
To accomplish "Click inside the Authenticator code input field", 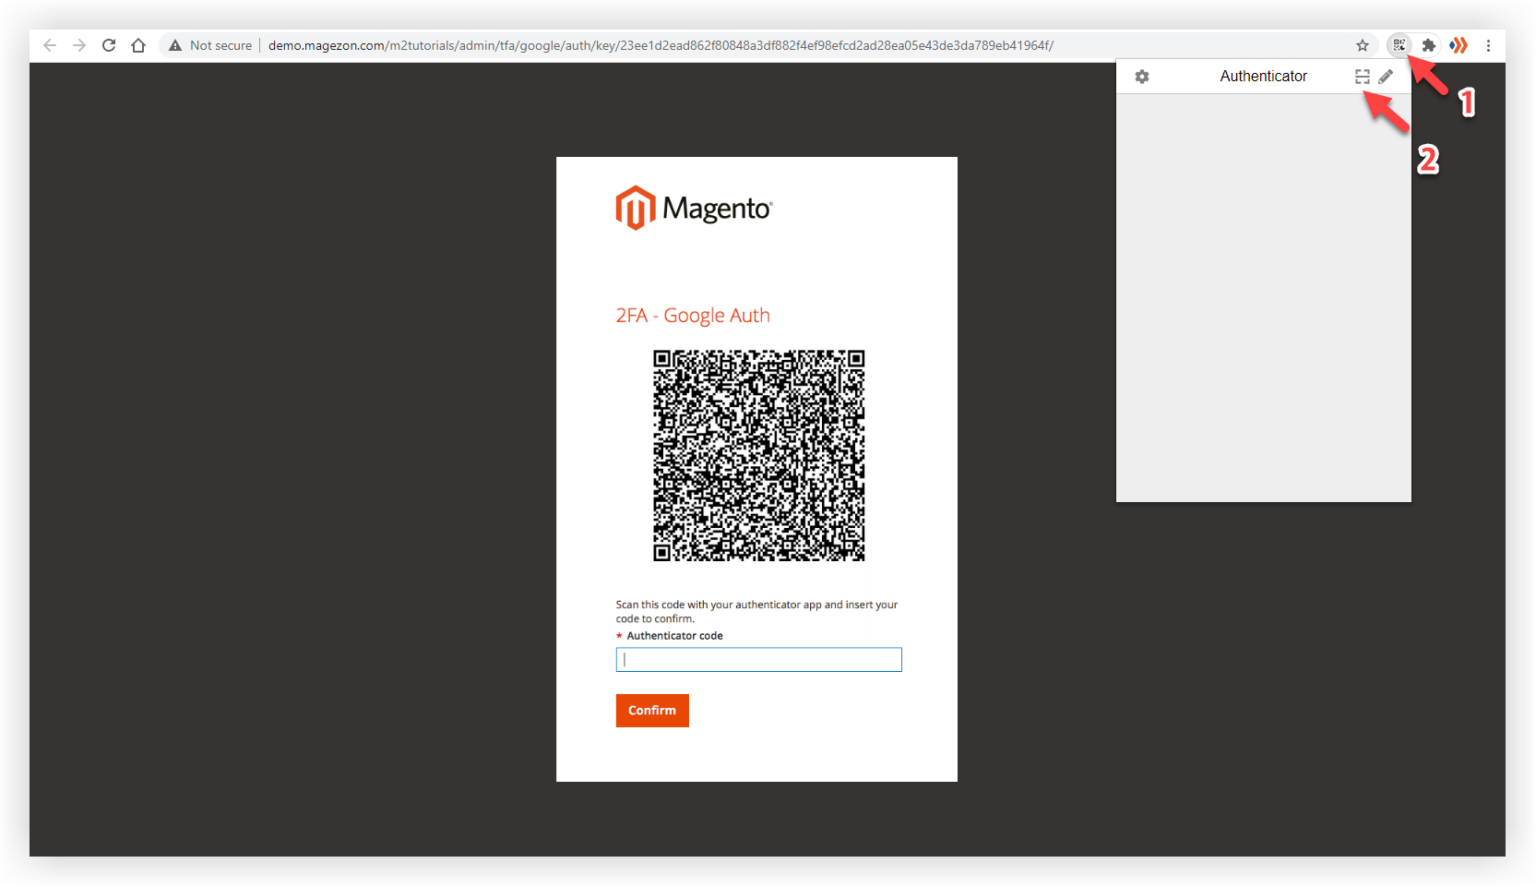I will (x=757, y=659).
